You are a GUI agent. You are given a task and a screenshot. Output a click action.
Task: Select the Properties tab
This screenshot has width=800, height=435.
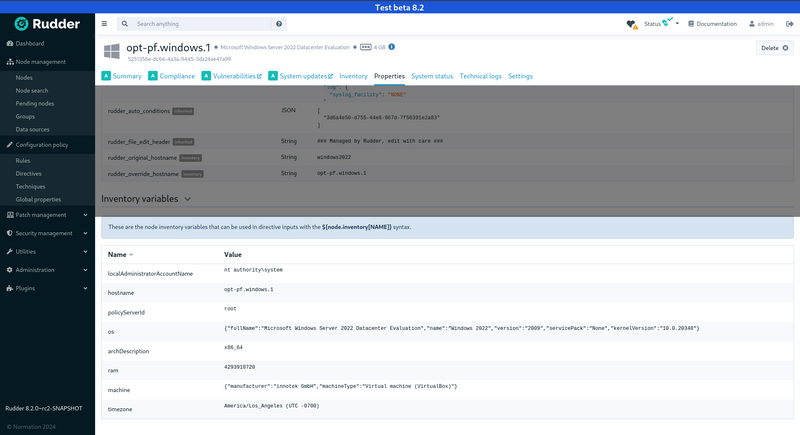pos(389,76)
